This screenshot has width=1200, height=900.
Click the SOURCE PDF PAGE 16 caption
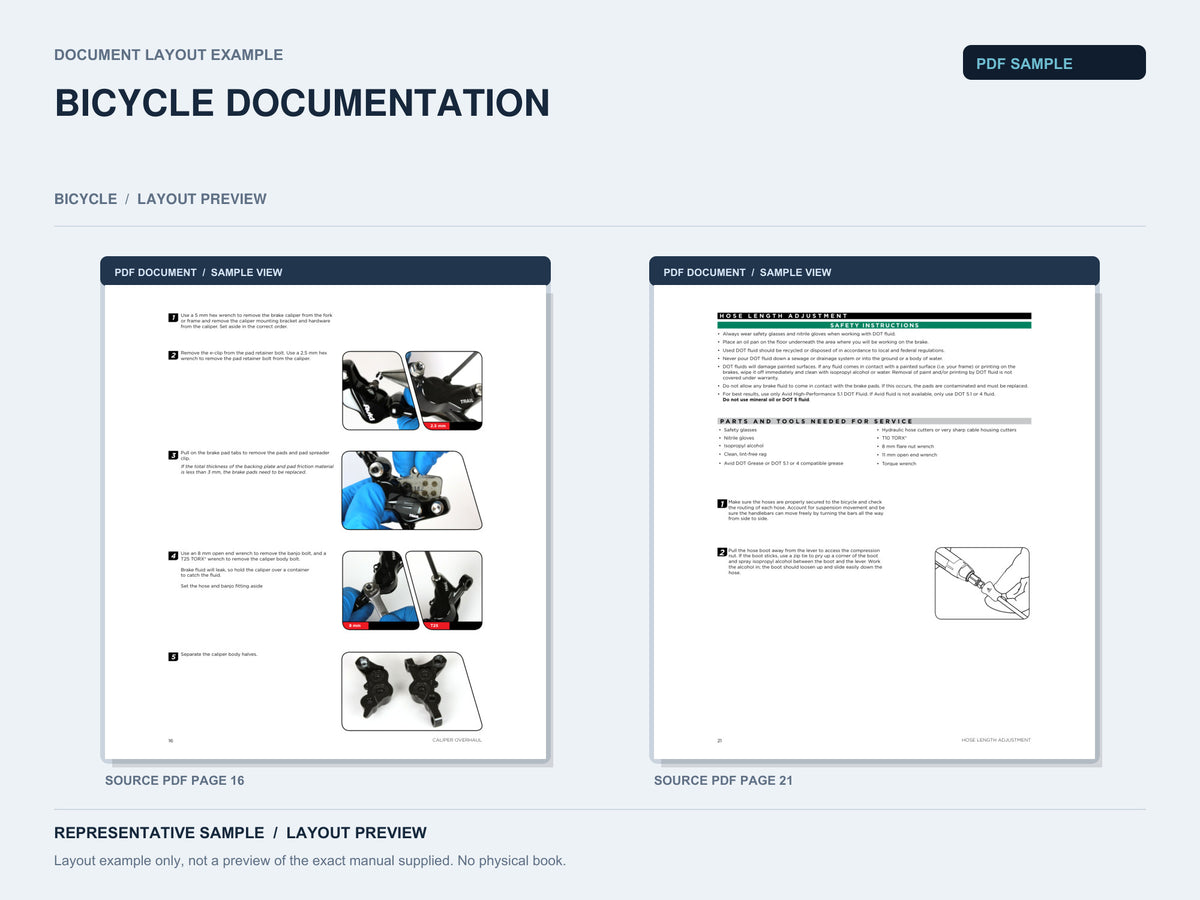pyautogui.click(x=174, y=780)
